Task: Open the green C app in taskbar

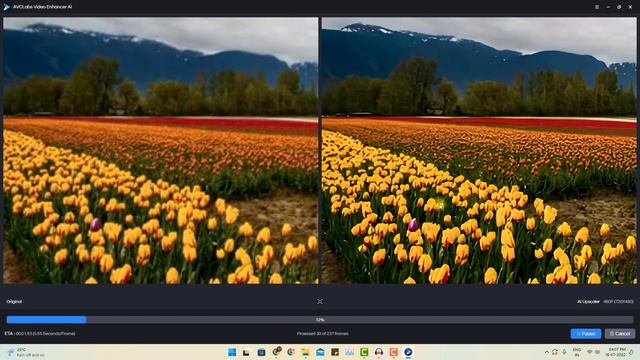Action: (364, 352)
